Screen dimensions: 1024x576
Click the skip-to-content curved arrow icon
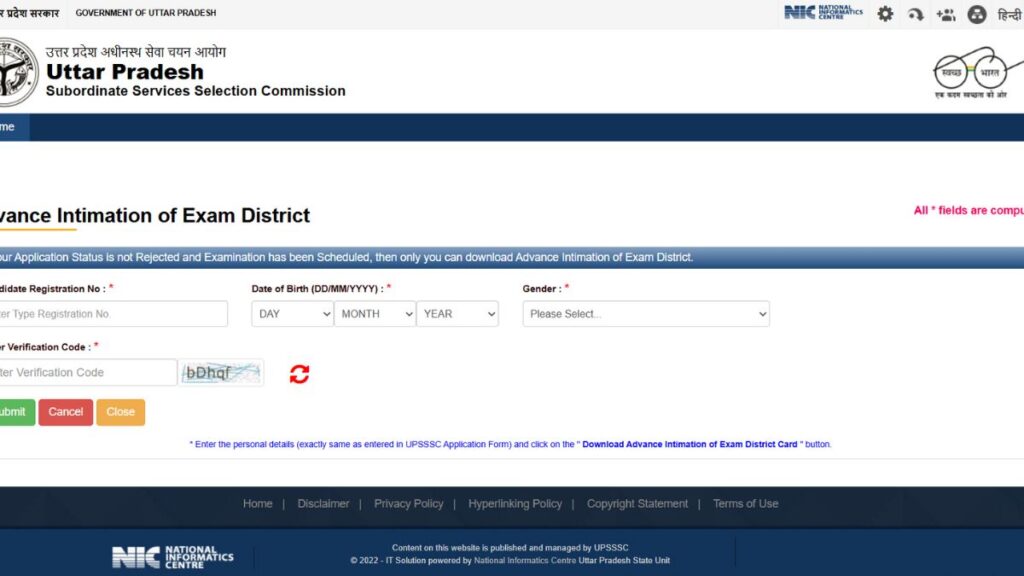[x=915, y=14]
